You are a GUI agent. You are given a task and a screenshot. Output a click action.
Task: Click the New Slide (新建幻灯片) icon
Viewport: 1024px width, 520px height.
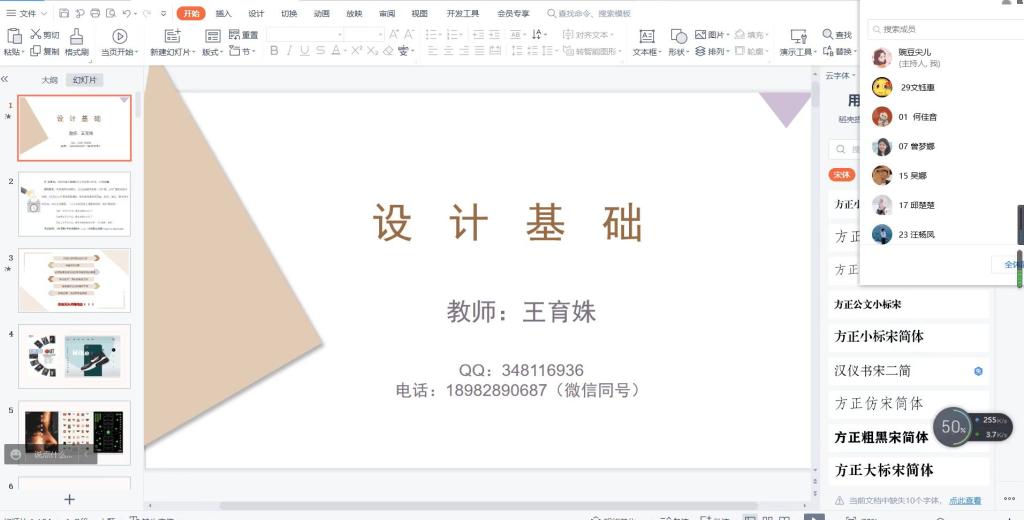[x=172, y=36]
